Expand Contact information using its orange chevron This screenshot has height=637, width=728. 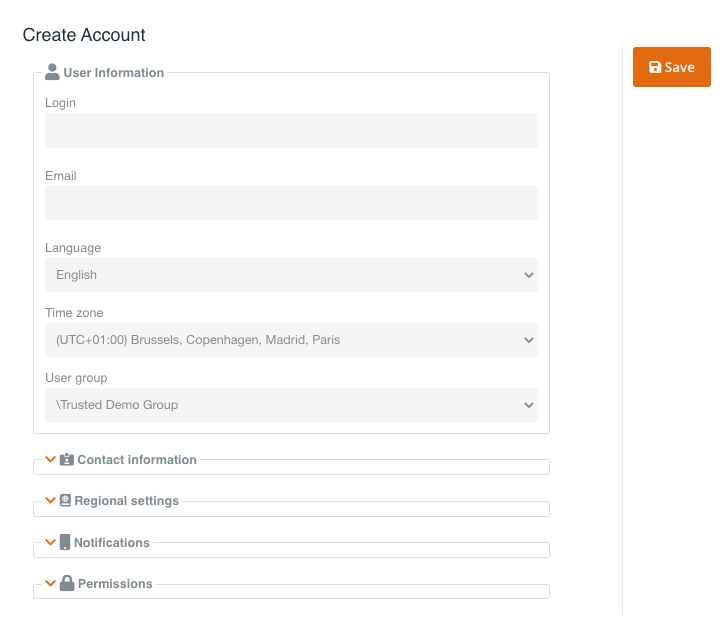pos(50,460)
